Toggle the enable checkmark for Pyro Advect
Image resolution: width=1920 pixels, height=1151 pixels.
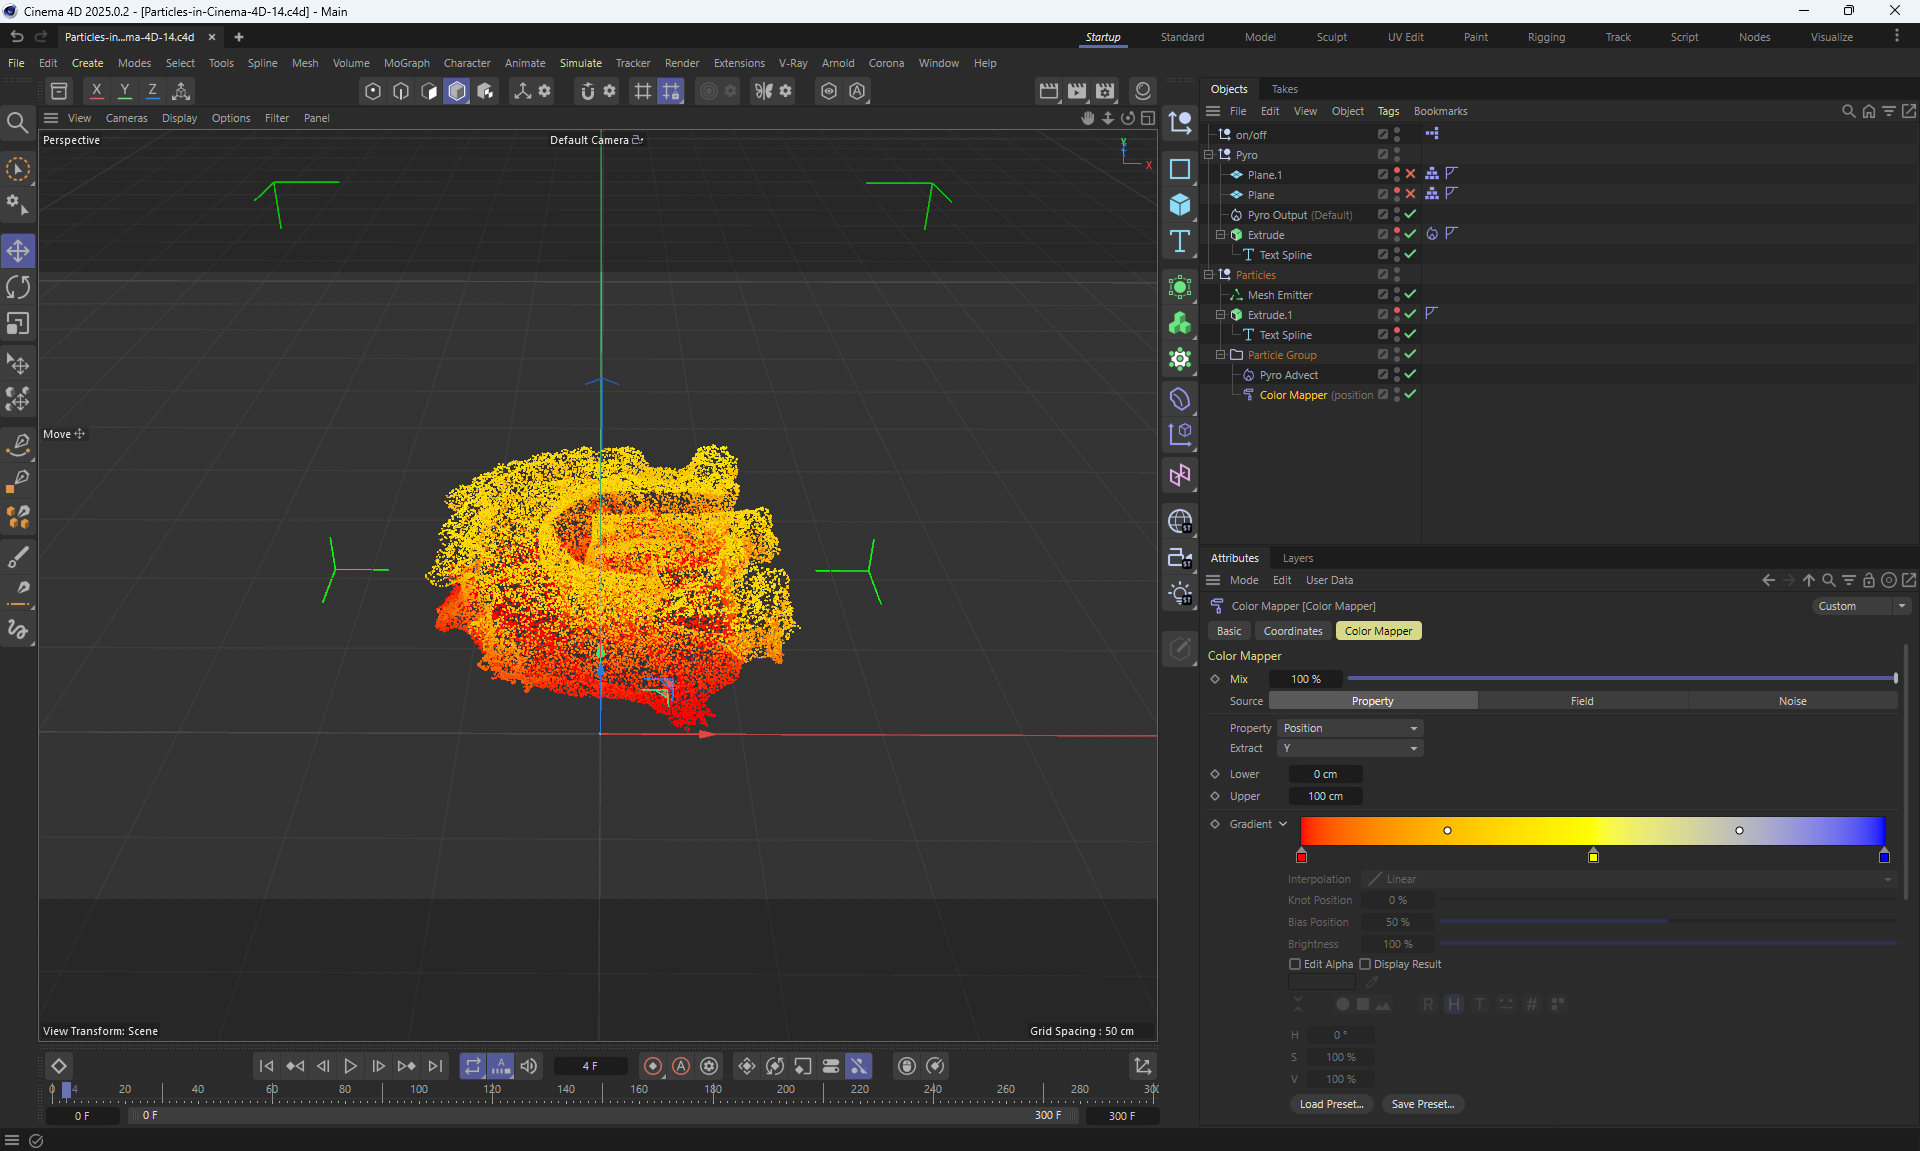tap(1410, 375)
